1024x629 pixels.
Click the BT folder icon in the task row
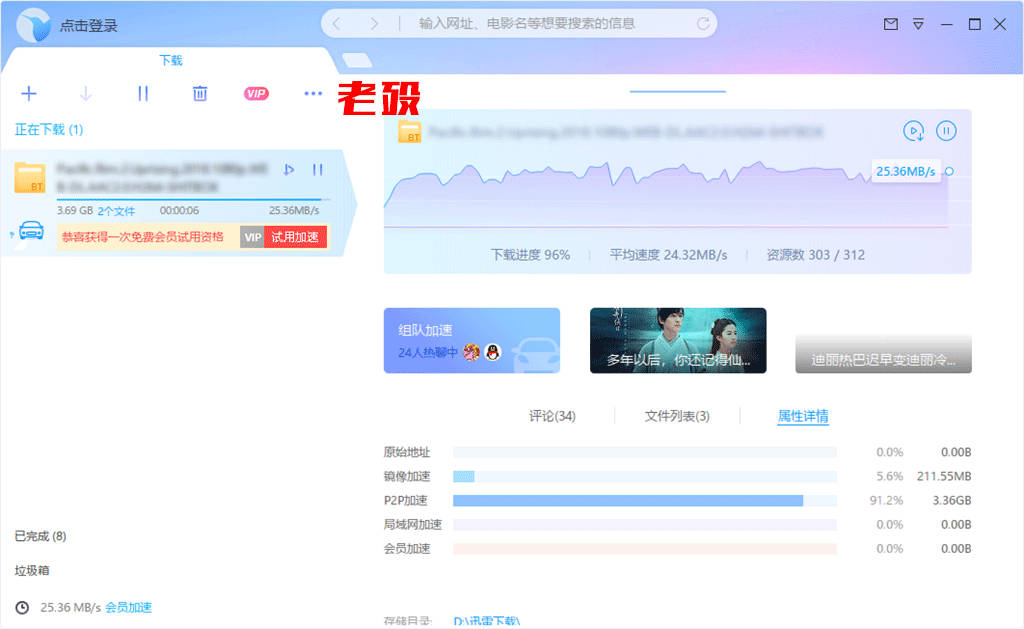point(30,178)
